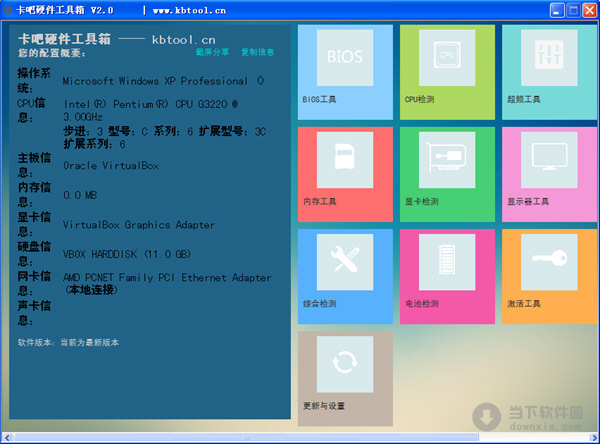The height and width of the screenshot is (444, 600).
Task: Maximize the 卡吧硬件工具箱 window
Action: [x=573, y=10]
